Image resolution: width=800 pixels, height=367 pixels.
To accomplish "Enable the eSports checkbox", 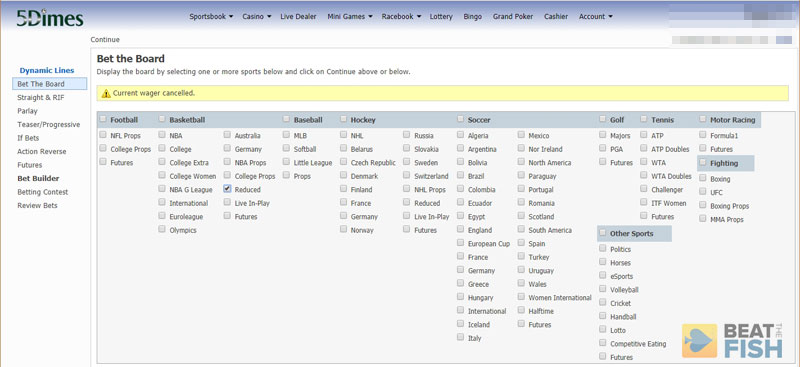I will click(603, 276).
